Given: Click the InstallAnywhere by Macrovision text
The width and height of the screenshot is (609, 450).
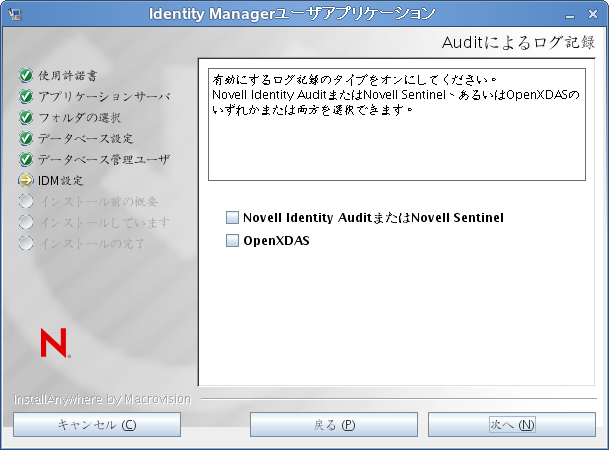Looking at the screenshot, I should coord(103,399).
